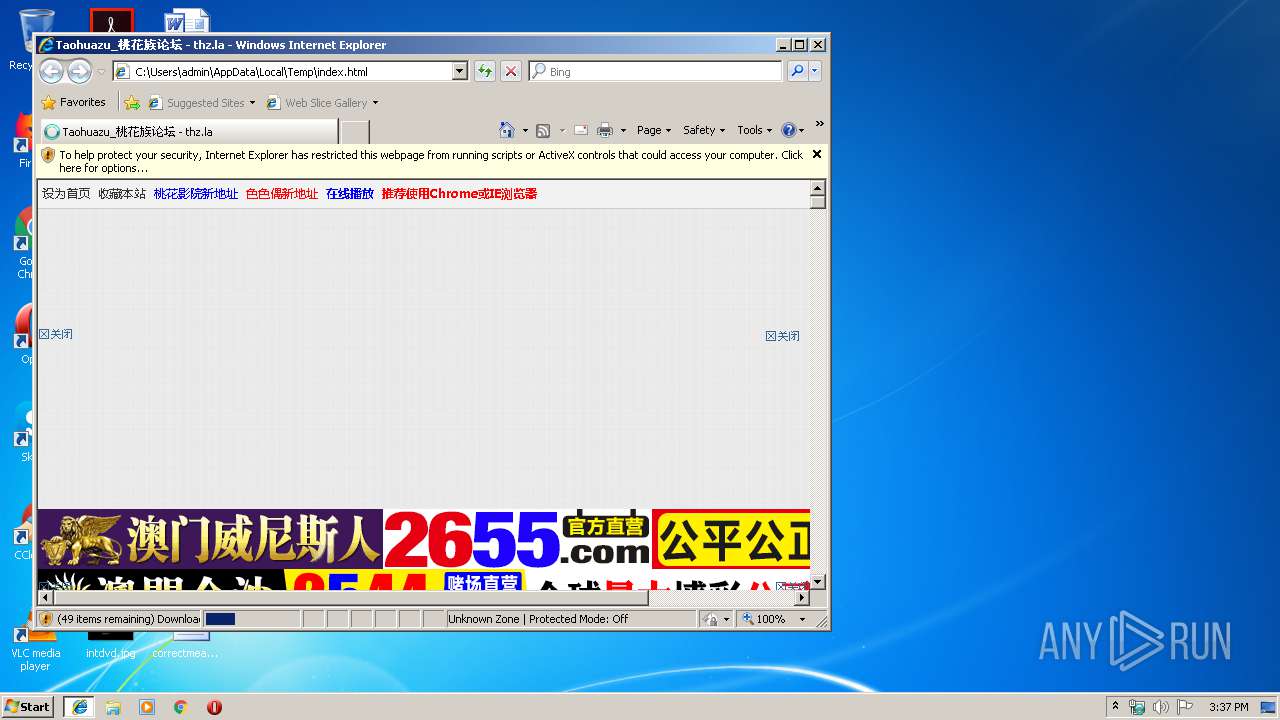This screenshot has width=1280, height=720.
Task: Click the Read Mail icon
Action: tap(581, 130)
